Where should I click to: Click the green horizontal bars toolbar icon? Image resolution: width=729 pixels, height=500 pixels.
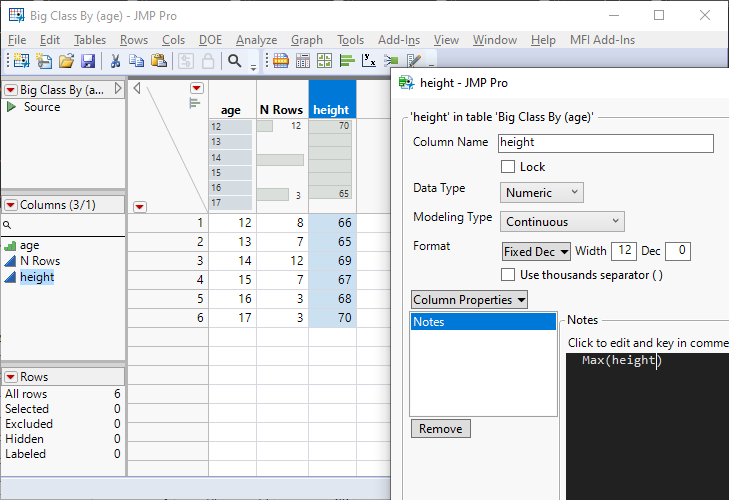pos(347,60)
